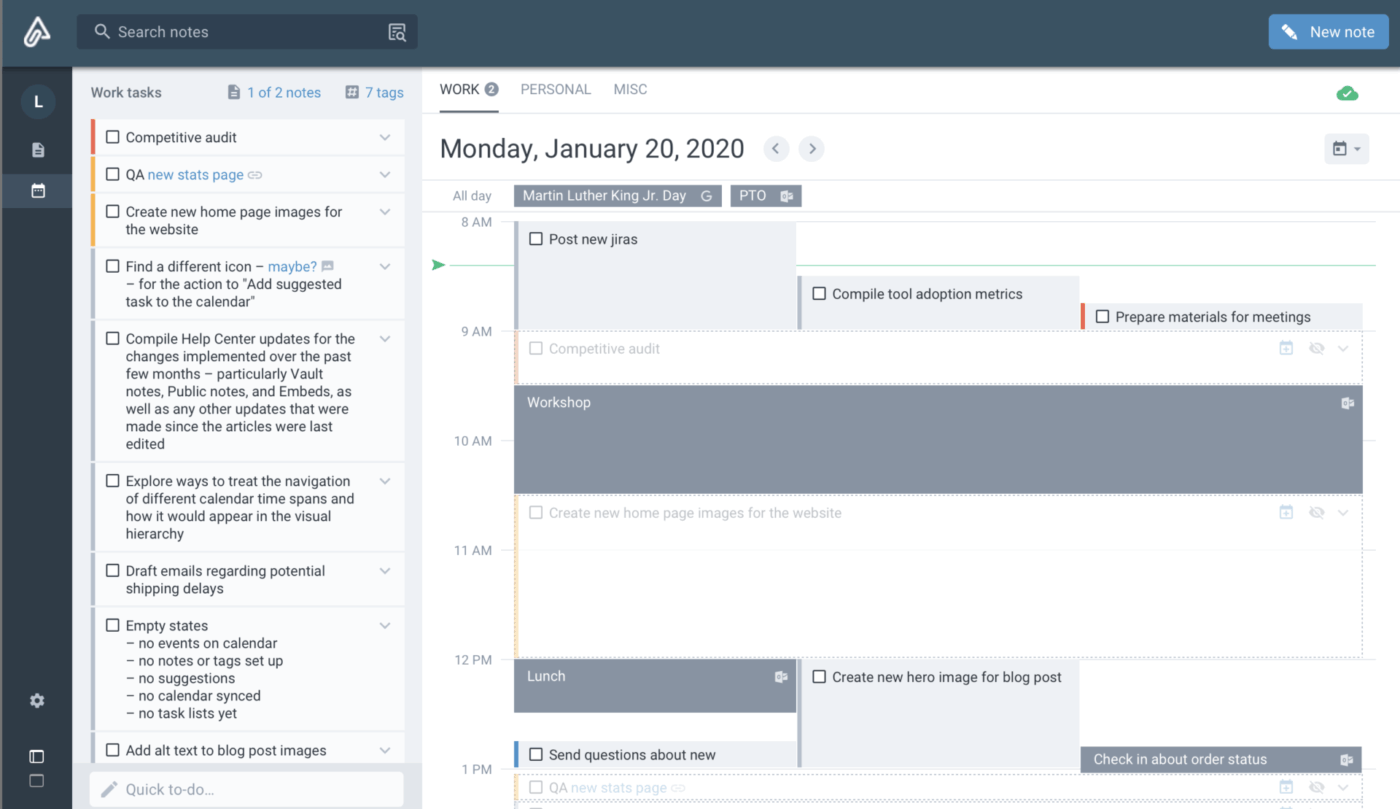Screen dimensions: 1400x809
Task: Open the 7 tags link
Action: coord(374,93)
